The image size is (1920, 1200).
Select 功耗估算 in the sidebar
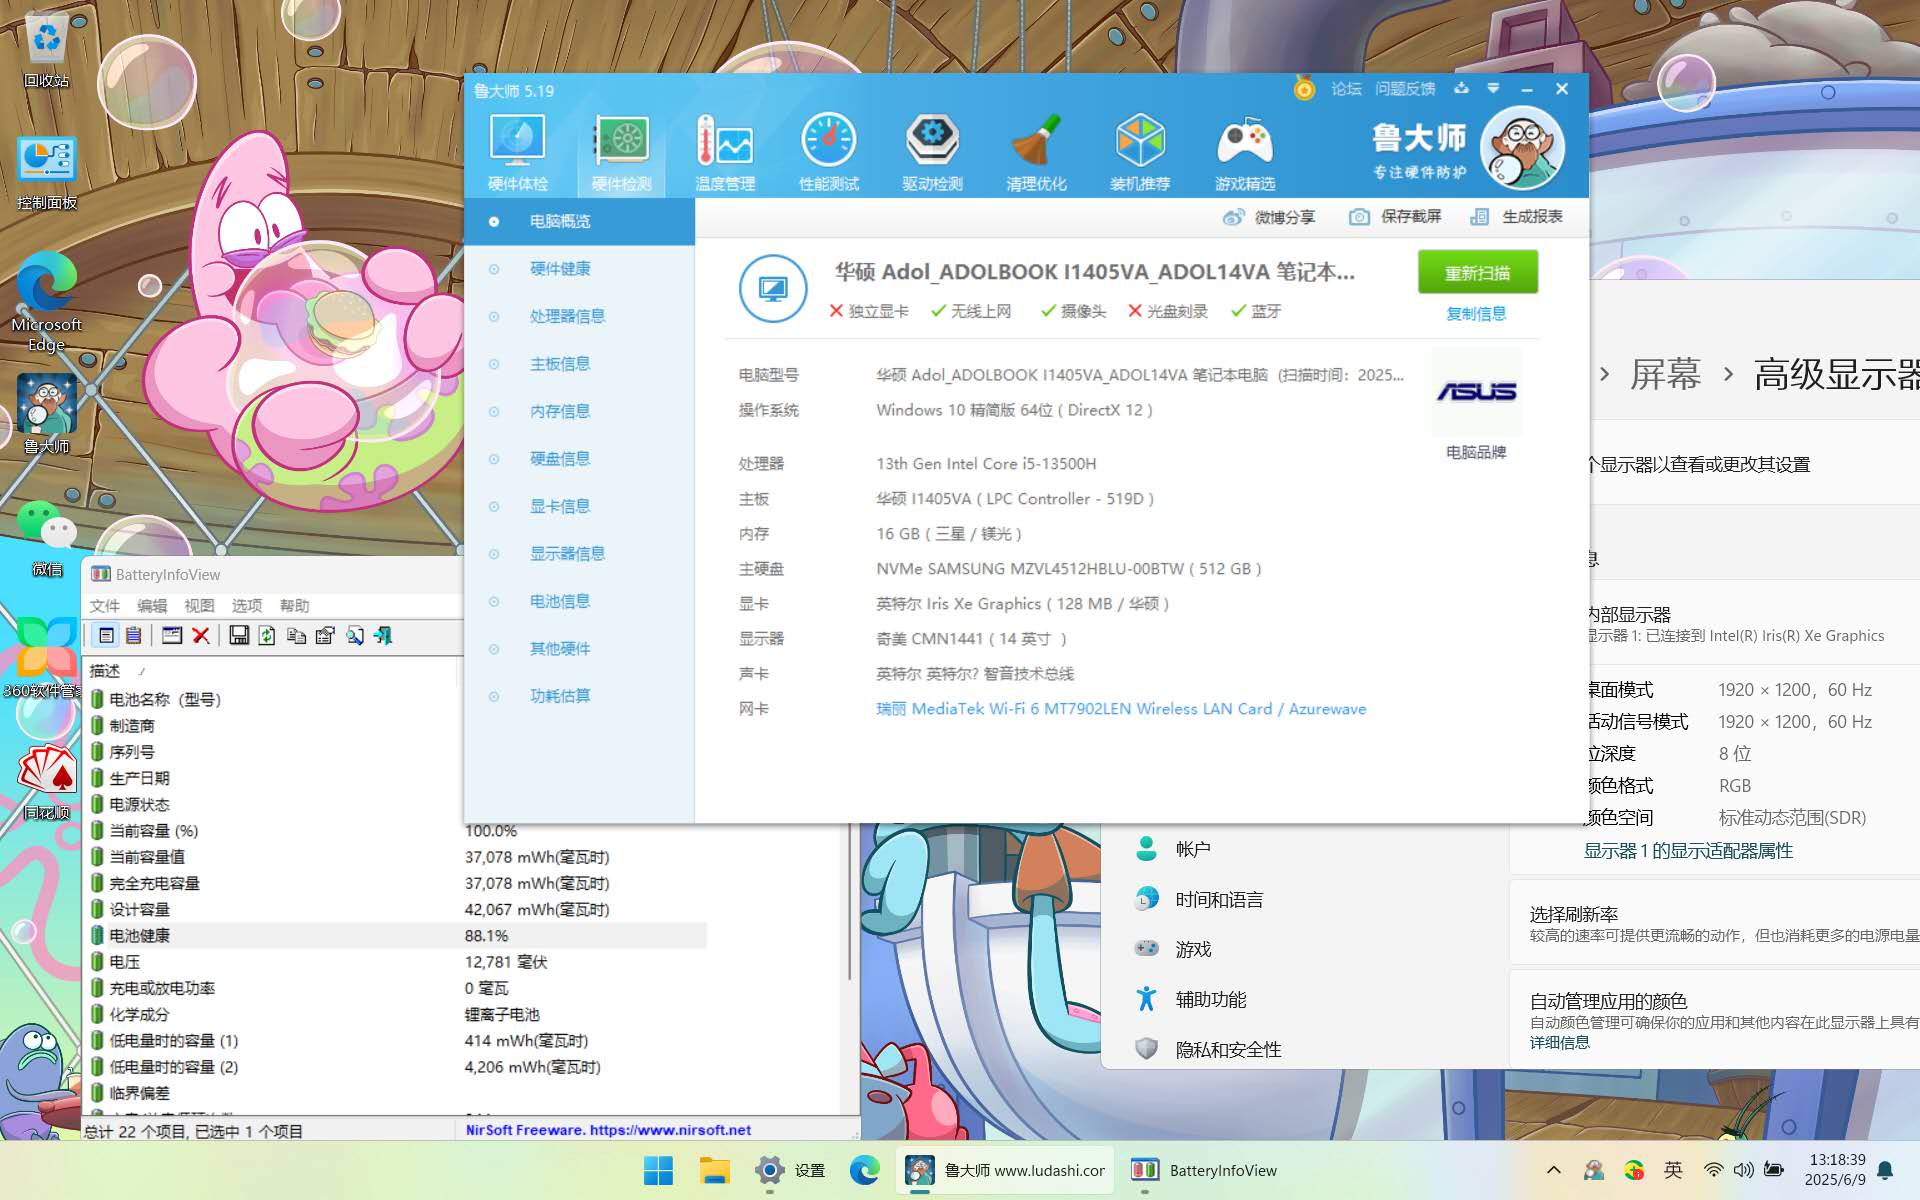pos(579,696)
